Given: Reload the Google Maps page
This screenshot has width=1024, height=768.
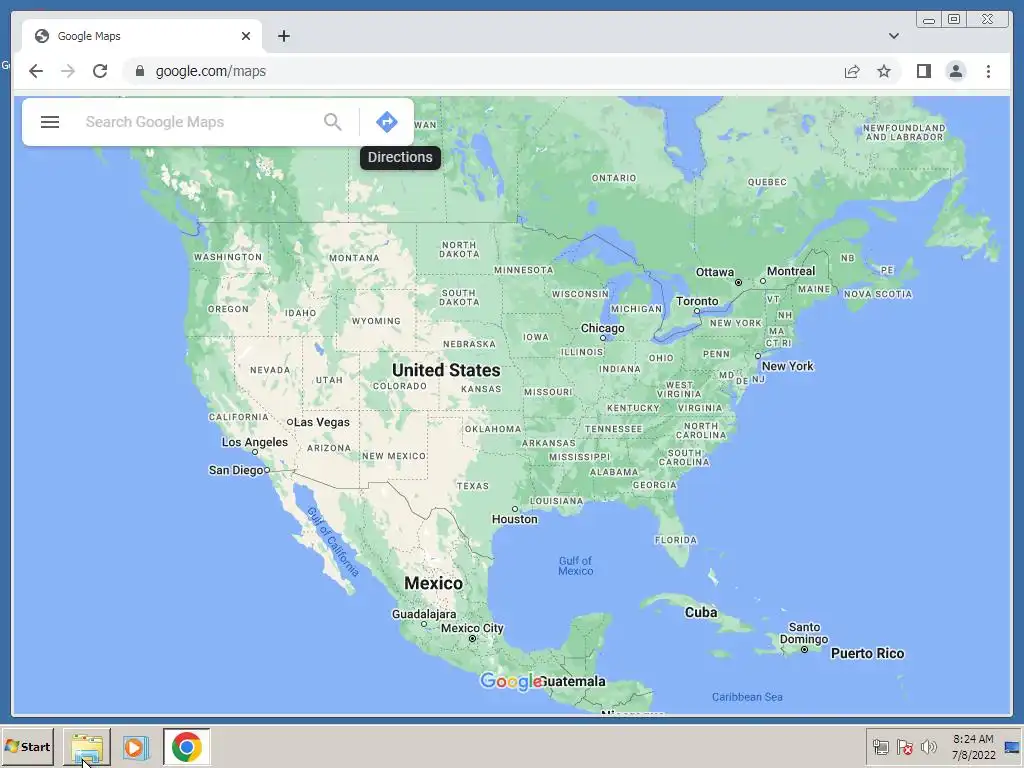Looking at the screenshot, I should pos(100,71).
